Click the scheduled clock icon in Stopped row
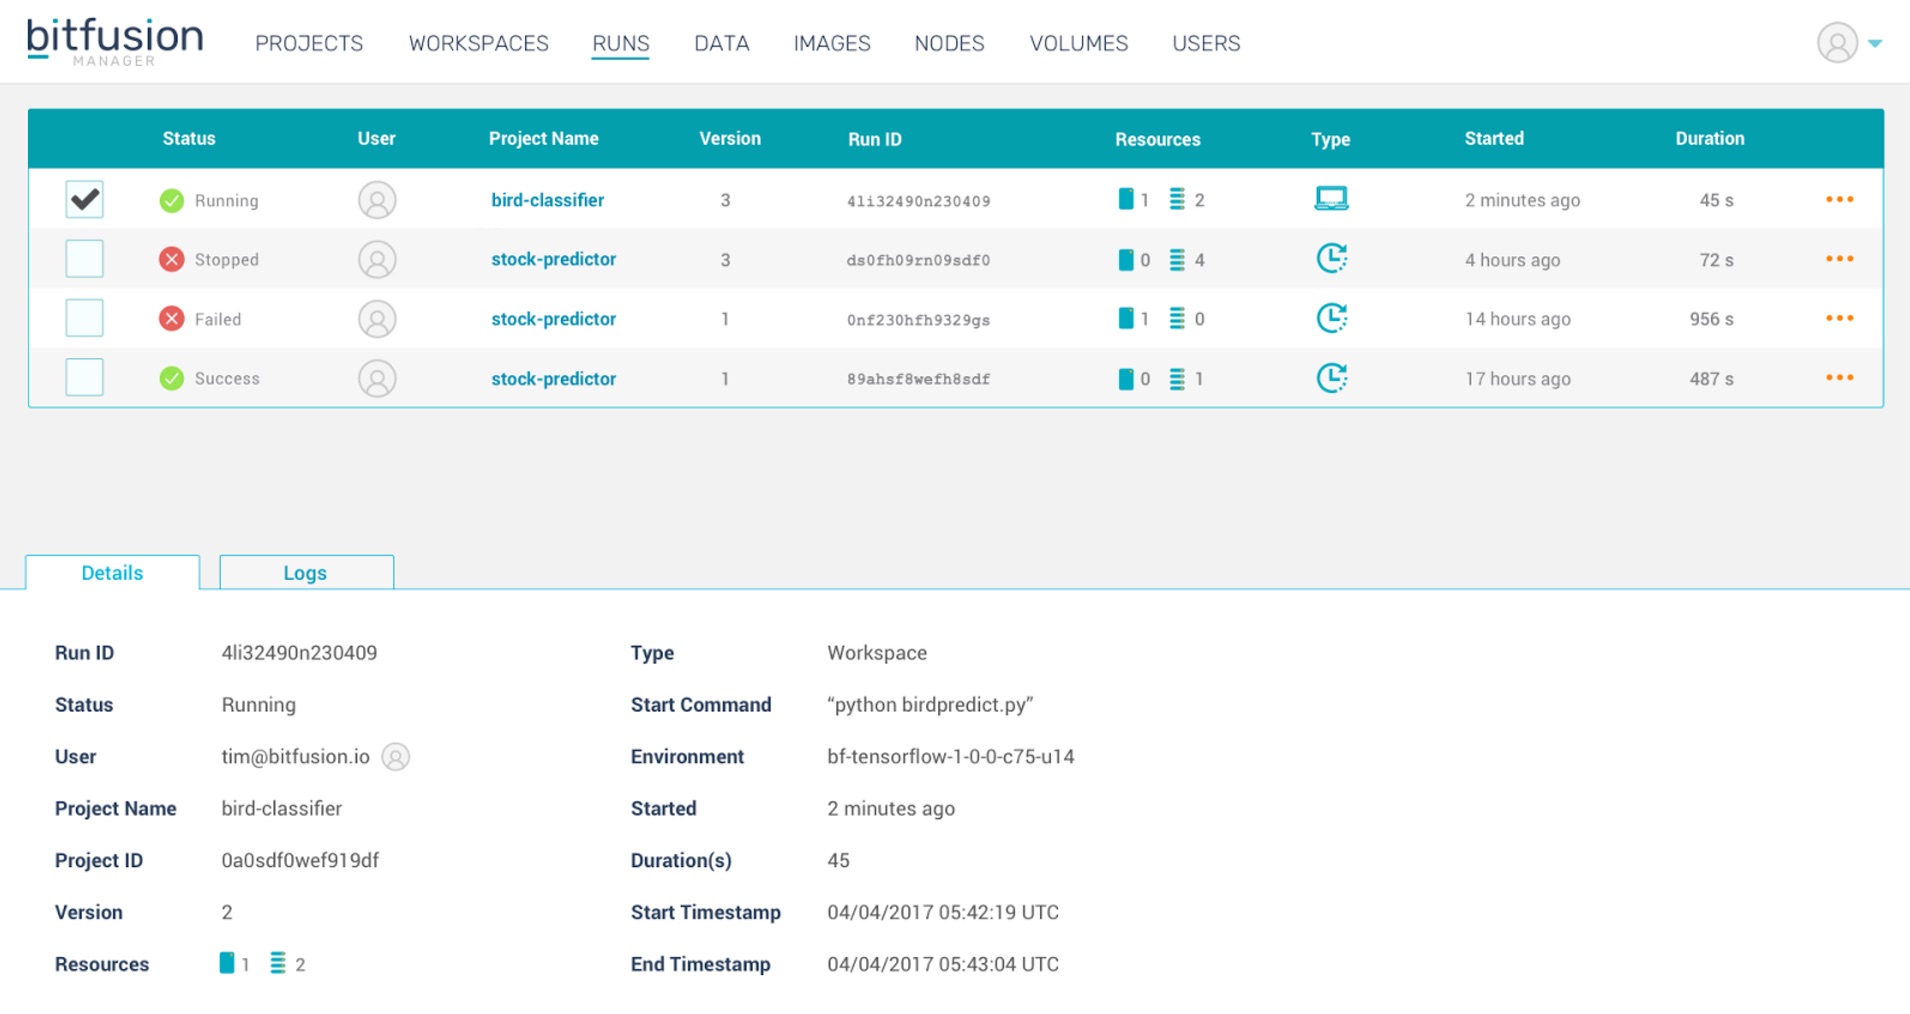1910x1014 pixels. tap(1330, 259)
